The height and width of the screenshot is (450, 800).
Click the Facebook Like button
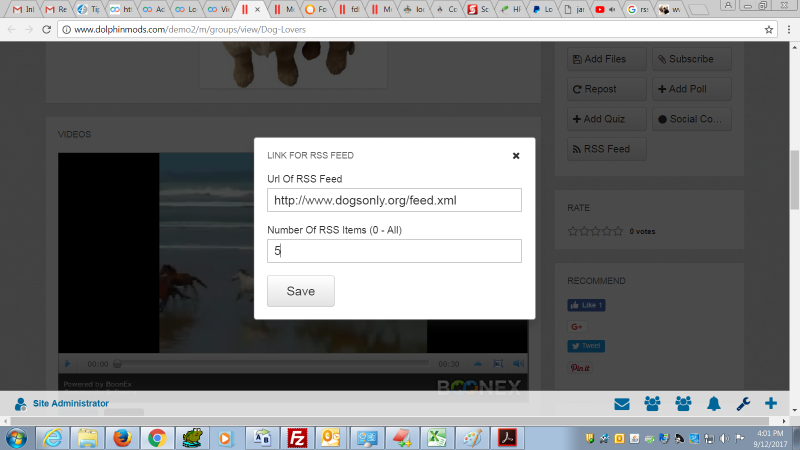click(586, 305)
